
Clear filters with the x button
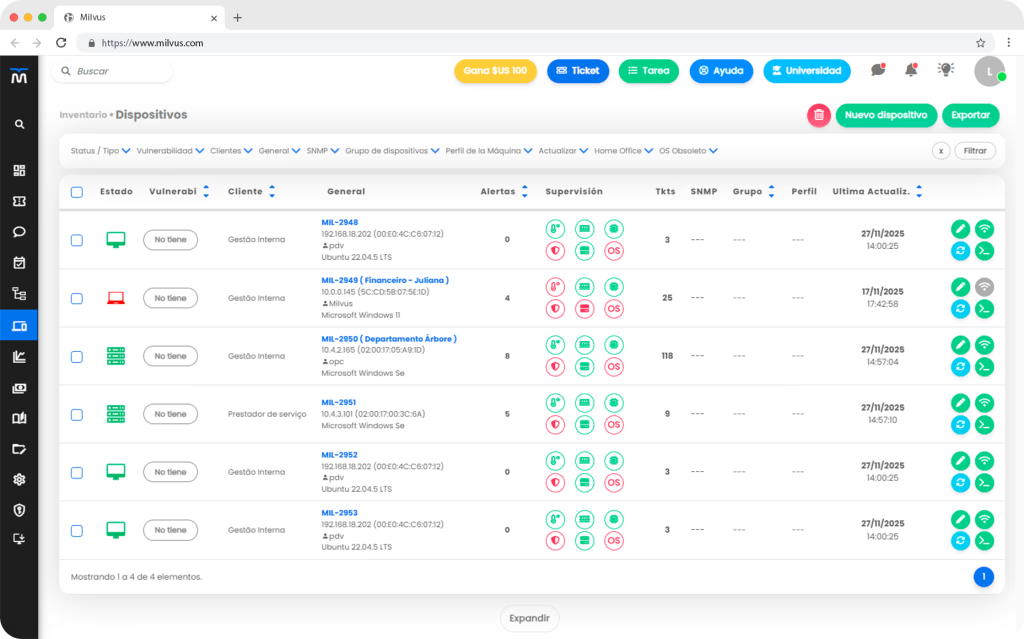click(x=941, y=151)
